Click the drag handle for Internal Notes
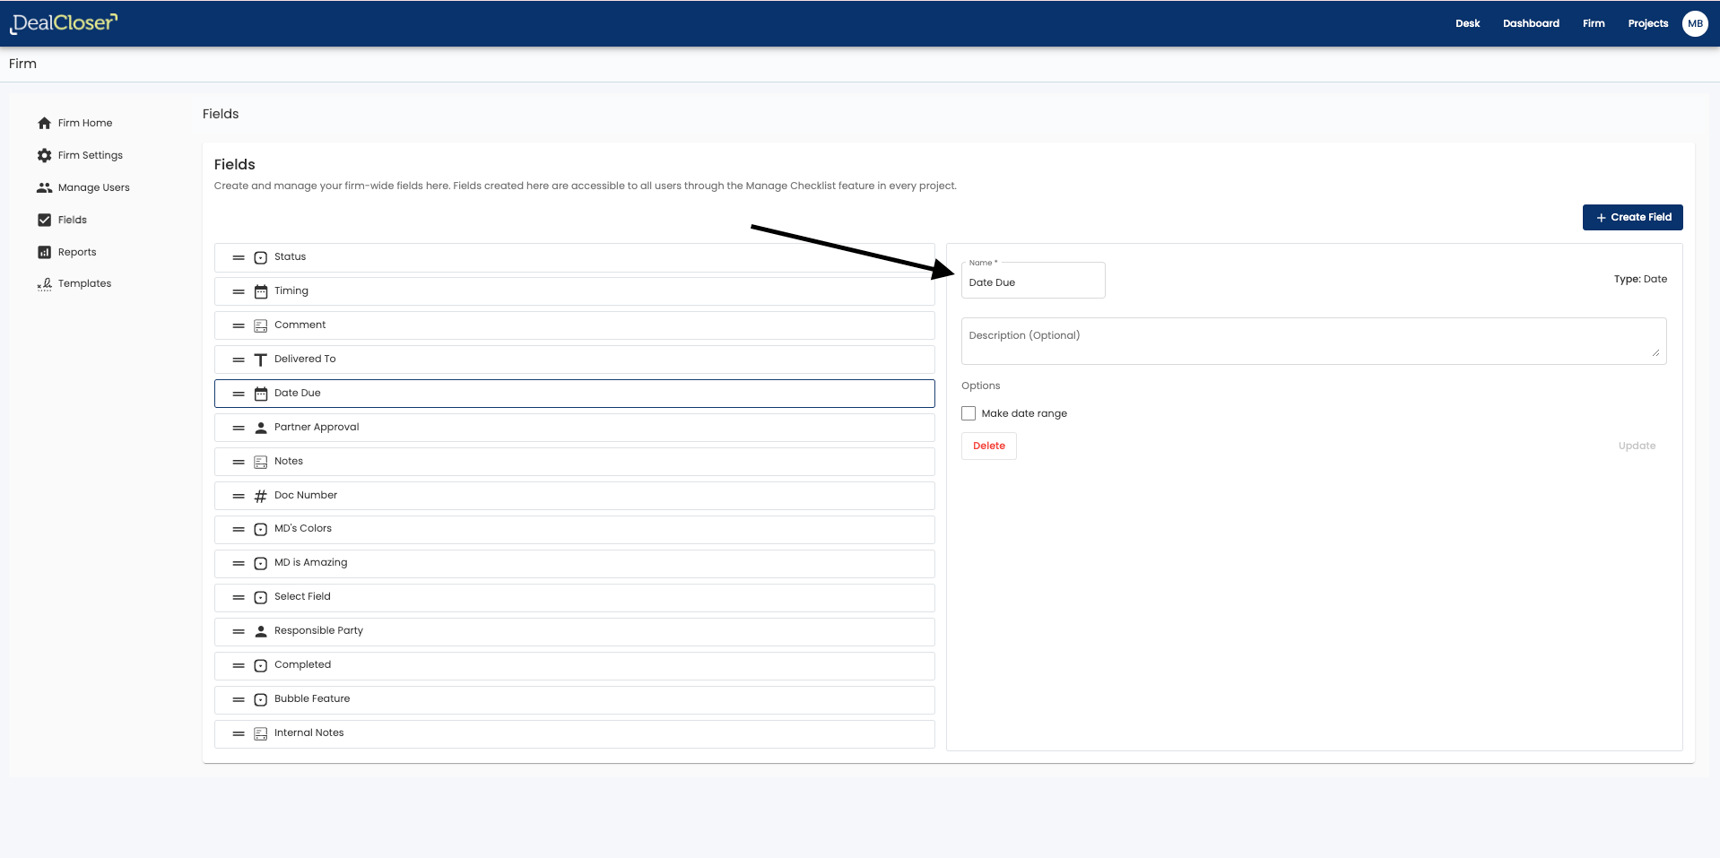Image resolution: width=1720 pixels, height=858 pixels. click(238, 733)
